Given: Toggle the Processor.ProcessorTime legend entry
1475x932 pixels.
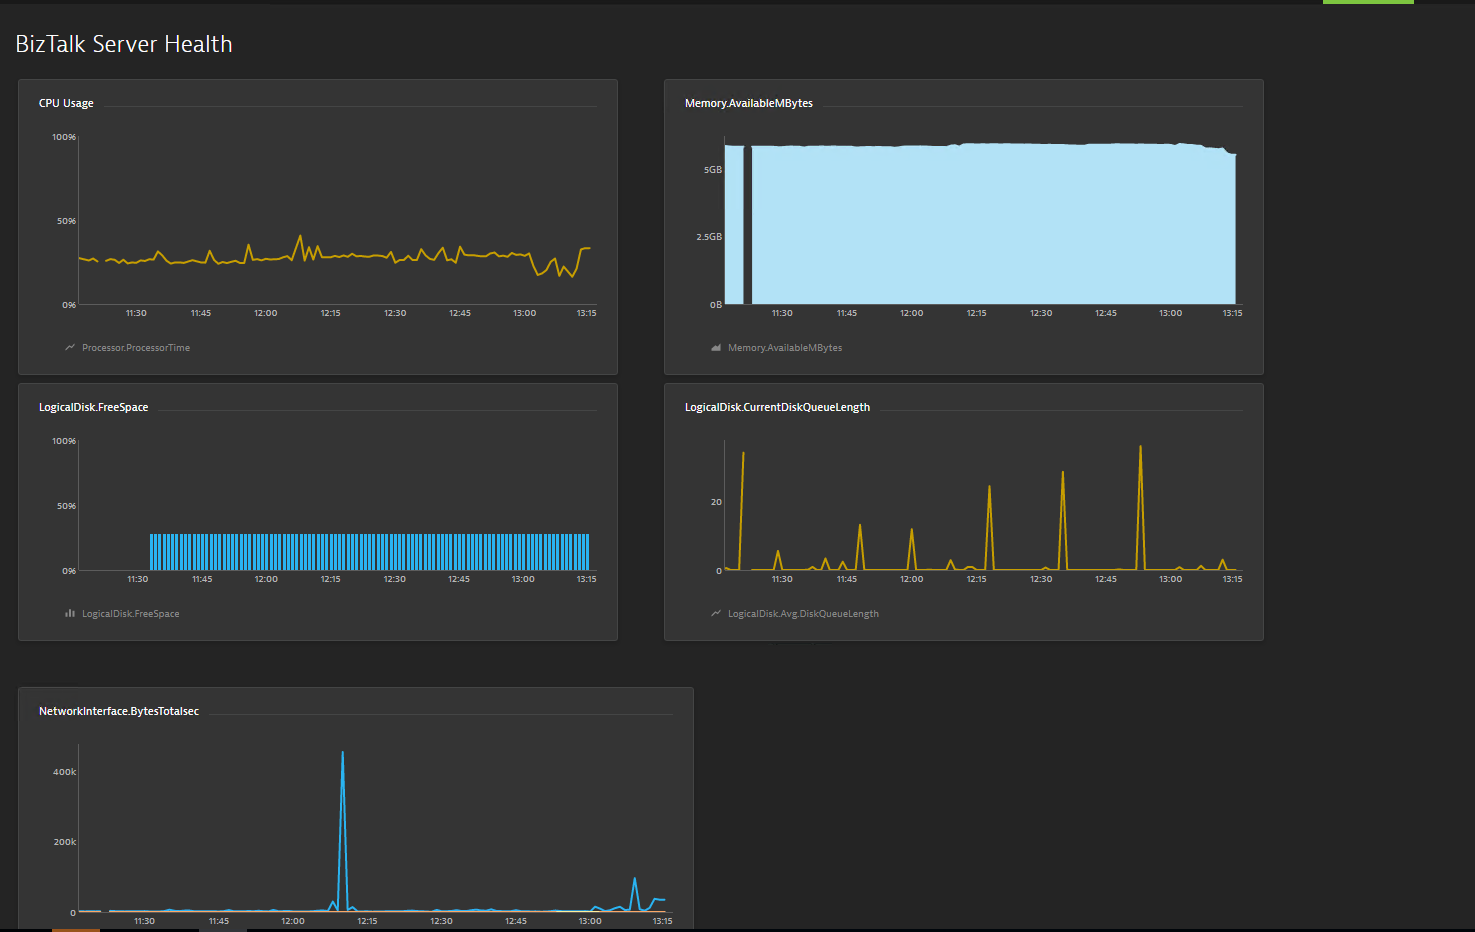Looking at the screenshot, I should (136, 348).
